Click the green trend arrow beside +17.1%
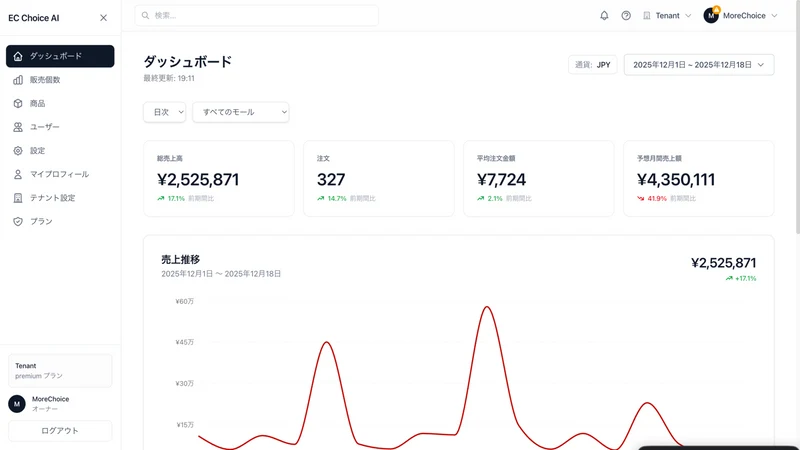 (729, 279)
